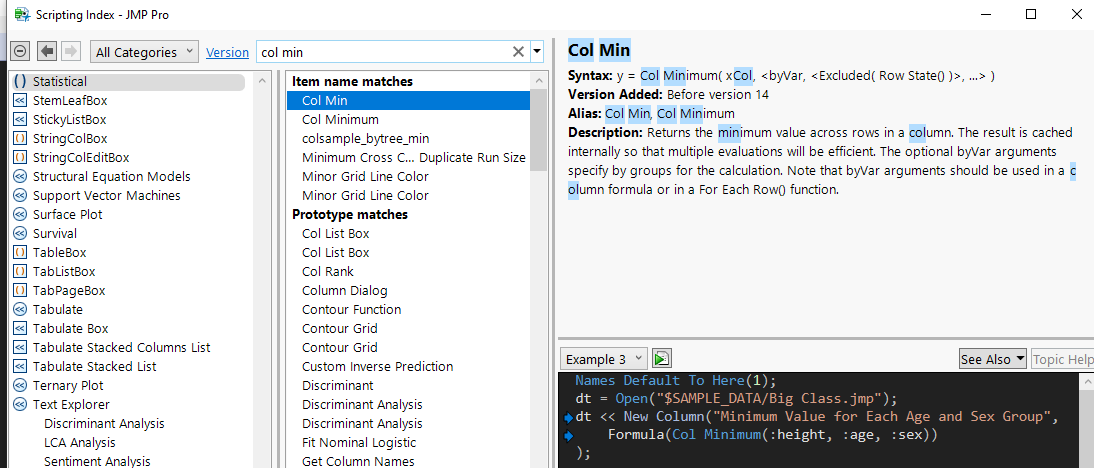Select Col Minimum in search results

pyautogui.click(x=340, y=119)
